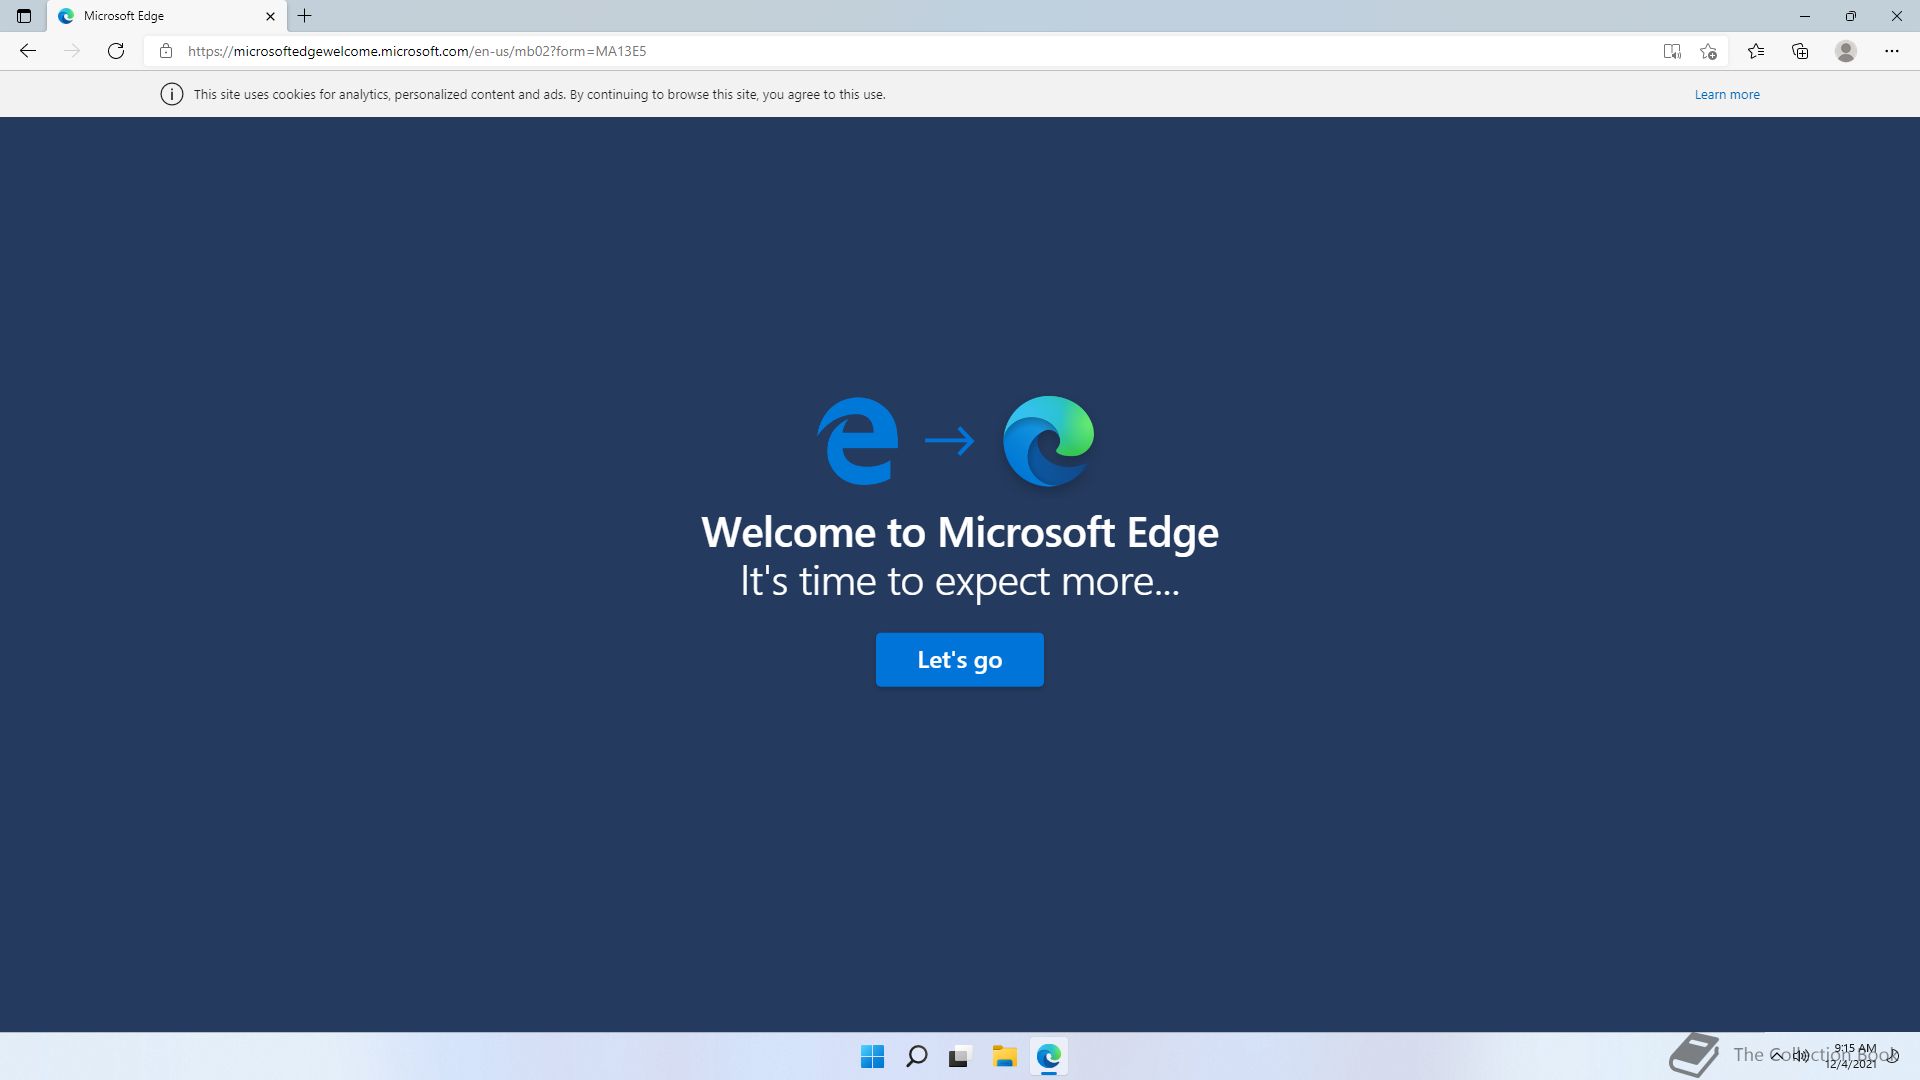Click the Let's go button
This screenshot has width=1920, height=1080.
pos(959,660)
